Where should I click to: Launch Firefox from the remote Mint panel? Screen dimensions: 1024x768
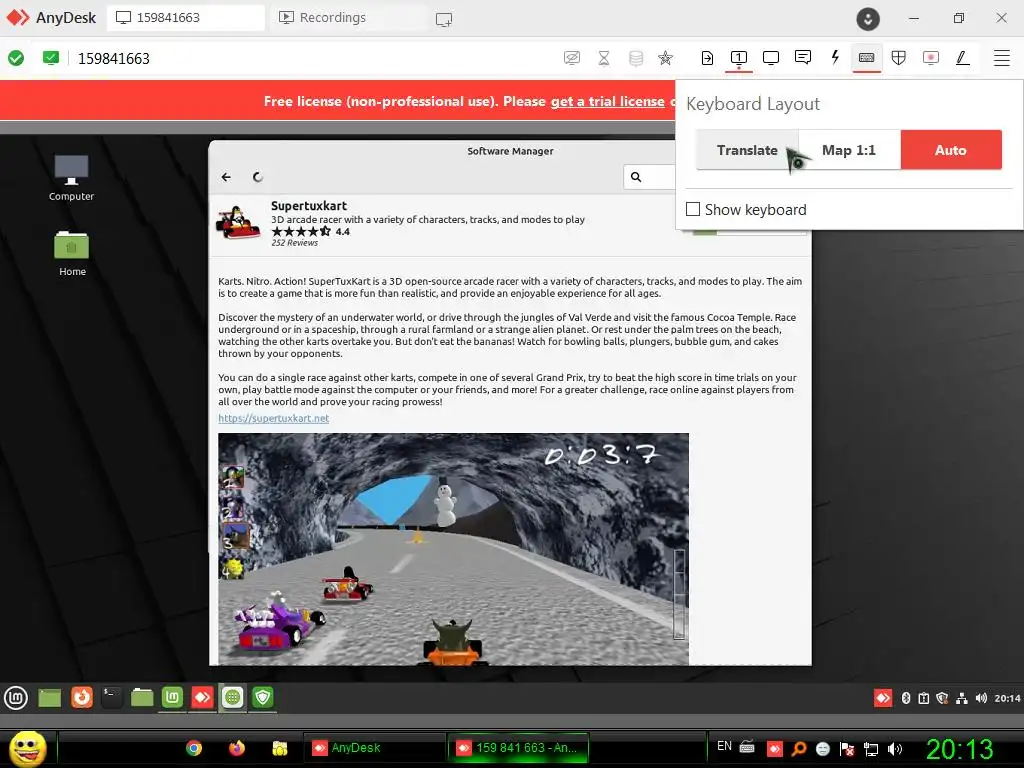point(82,697)
